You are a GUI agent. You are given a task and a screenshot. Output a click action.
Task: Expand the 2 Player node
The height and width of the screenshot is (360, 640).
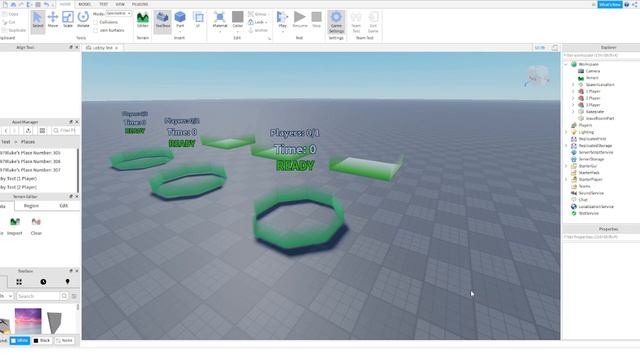[573, 98]
